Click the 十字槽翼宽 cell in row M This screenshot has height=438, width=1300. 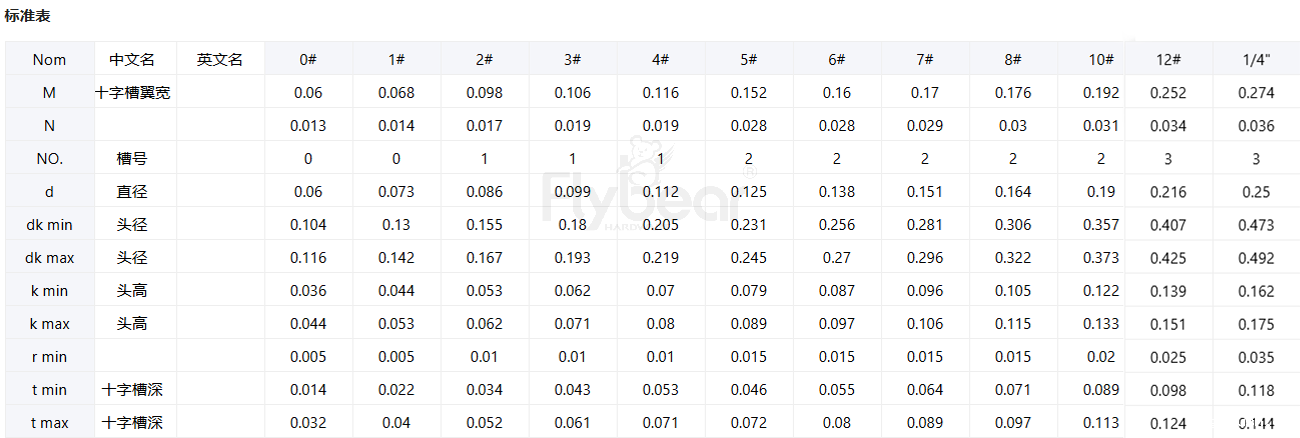click(132, 93)
